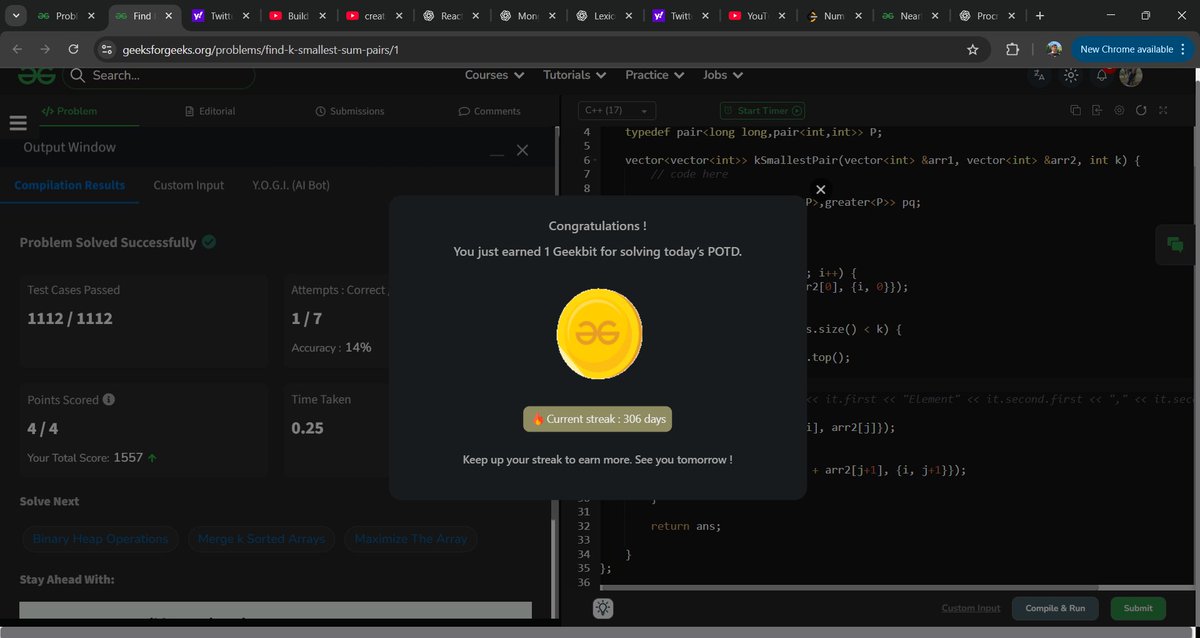Click the 1112 / 1112 test cases text
This screenshot has width=1200, height=638.
[x=70, y=319]
